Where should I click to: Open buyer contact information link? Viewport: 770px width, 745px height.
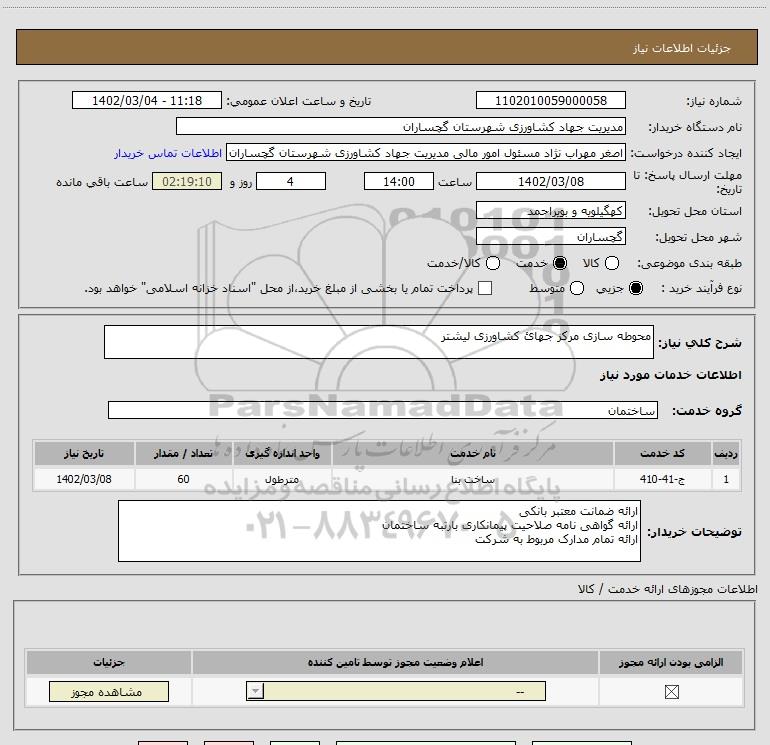click(168, 154)
